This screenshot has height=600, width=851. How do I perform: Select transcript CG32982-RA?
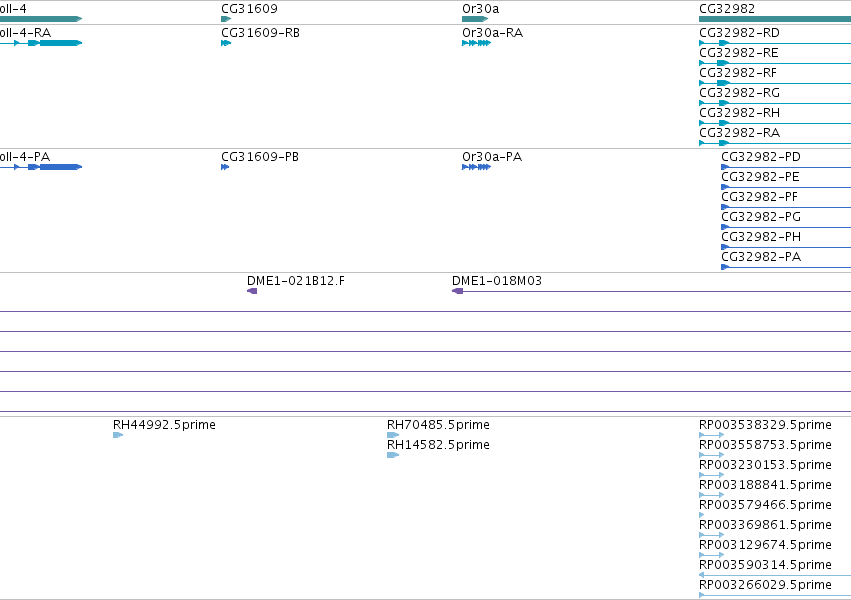click(x=739, y=133)
